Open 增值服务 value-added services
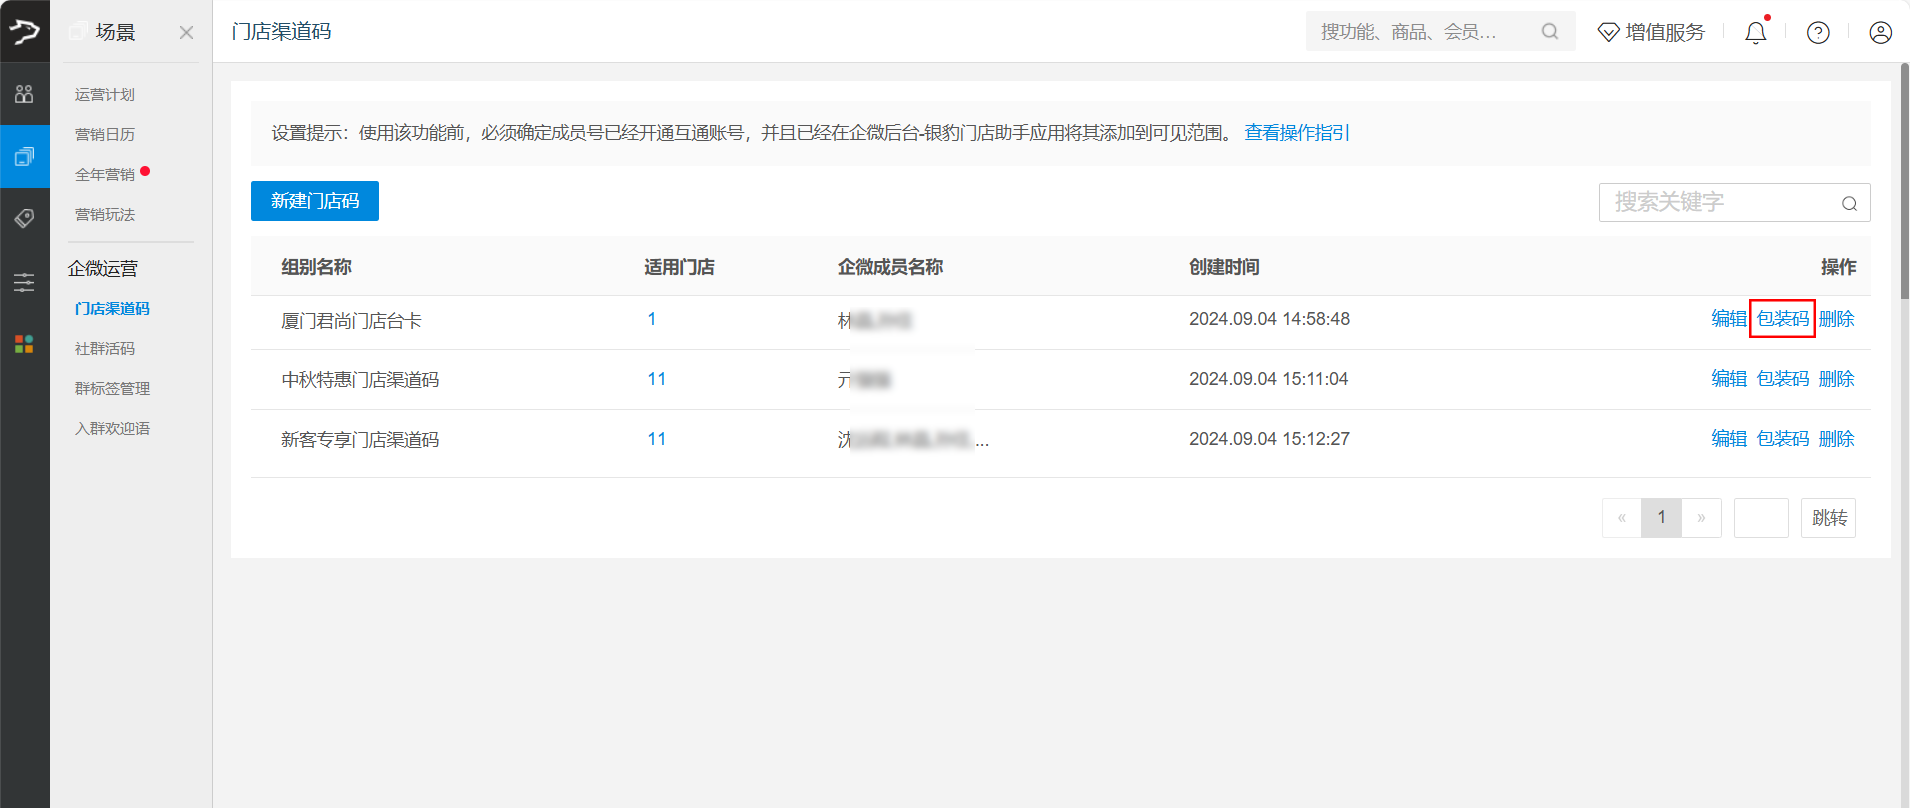This screenshot has height=808, width=1910. [x=1651, y=33]
